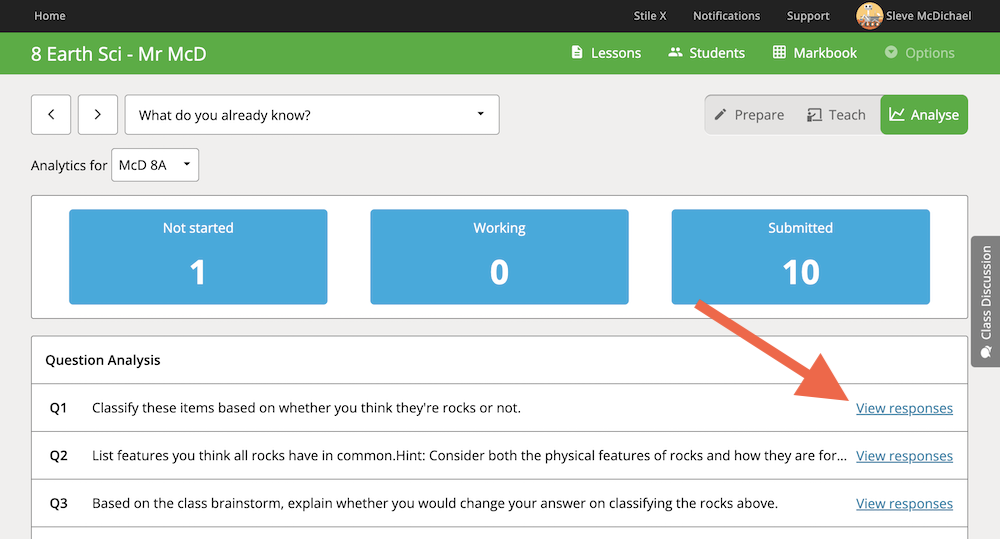
Task: Click the Markbook grid icon
Action: [779, 52]
